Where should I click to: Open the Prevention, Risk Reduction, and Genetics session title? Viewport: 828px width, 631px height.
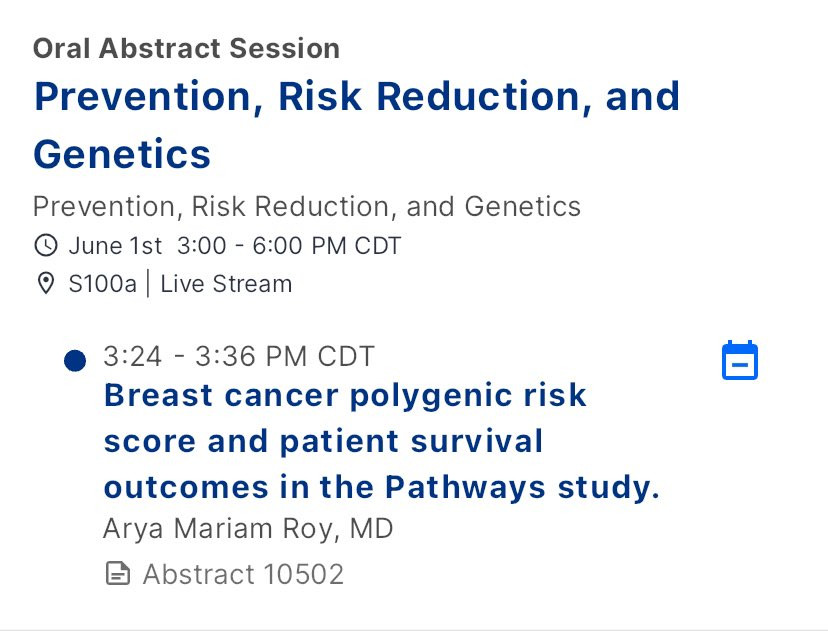[356, 125]
